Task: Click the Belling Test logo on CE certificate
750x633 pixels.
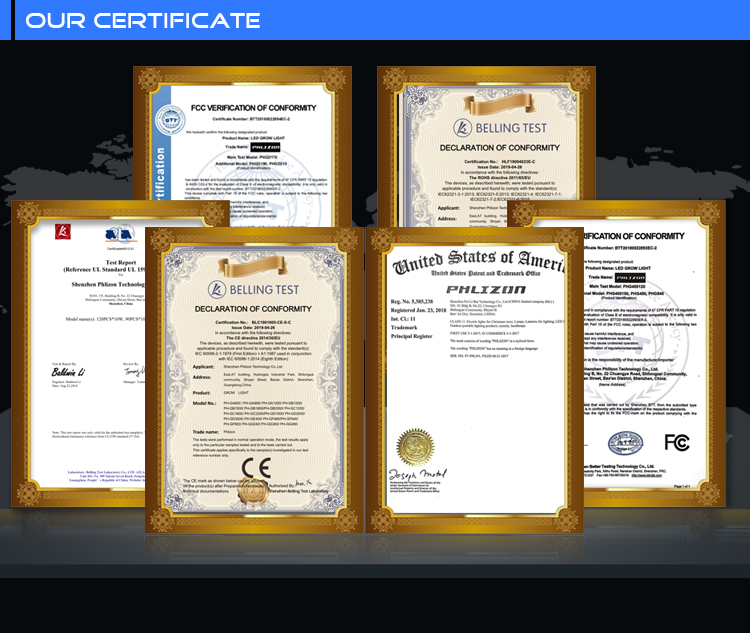Action: point(254,289)
